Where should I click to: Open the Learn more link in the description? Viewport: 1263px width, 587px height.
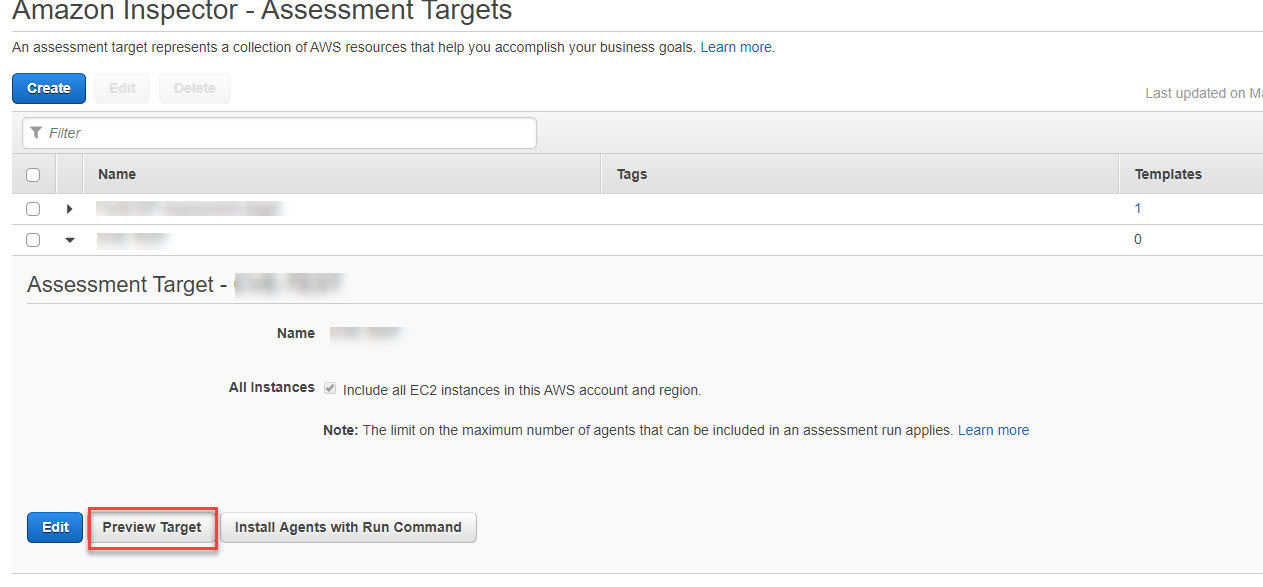736,47
